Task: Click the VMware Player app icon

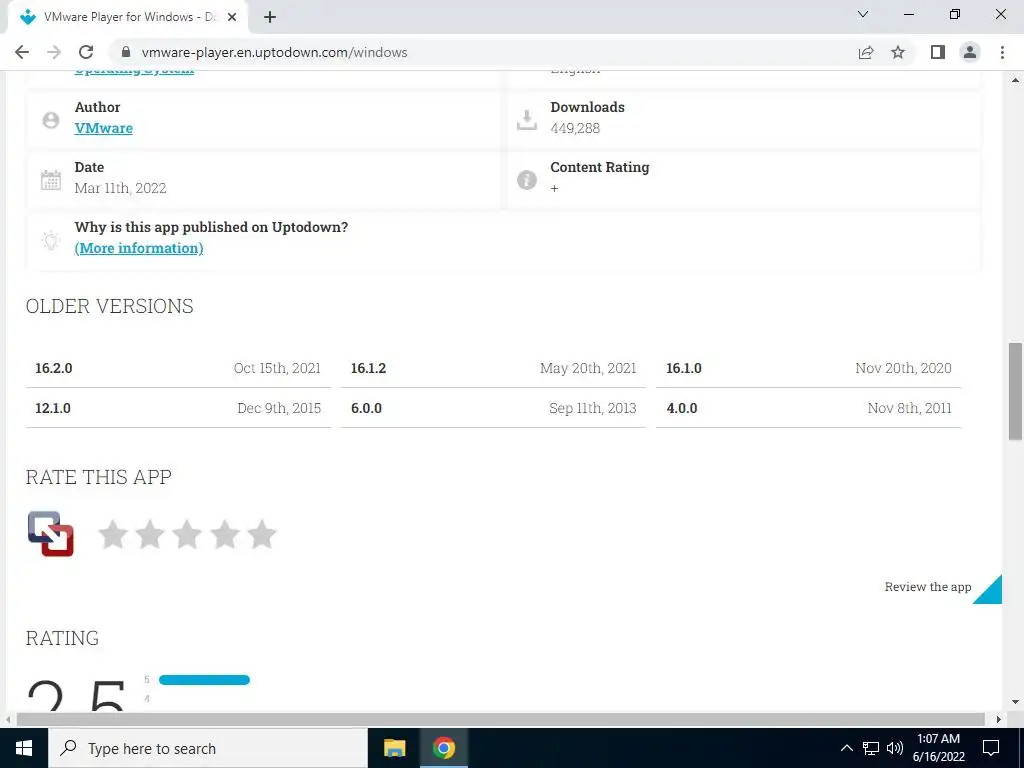Action: (51, 534)
